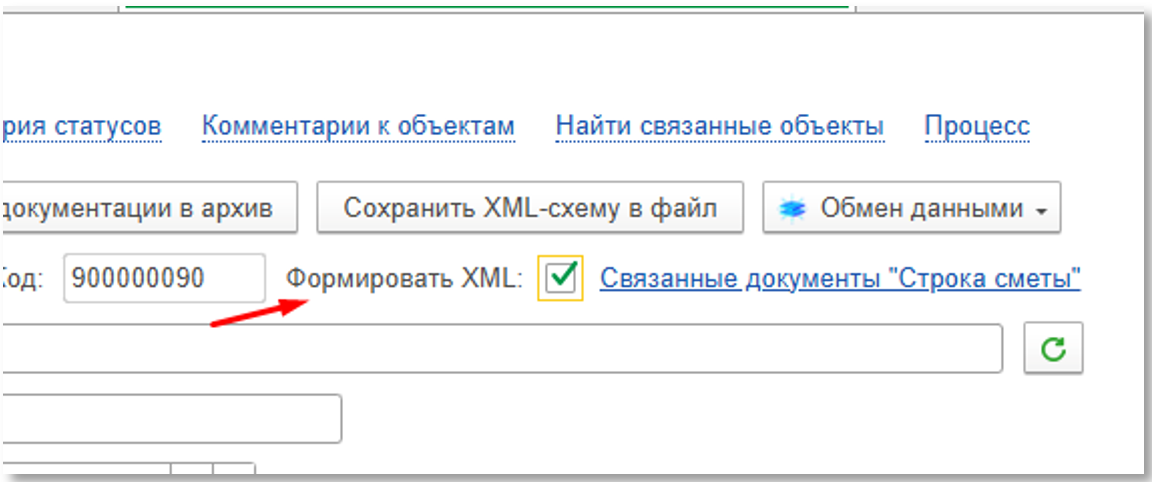Click the Код field with 900000090
1152x482 pixels.
point(164,278)
